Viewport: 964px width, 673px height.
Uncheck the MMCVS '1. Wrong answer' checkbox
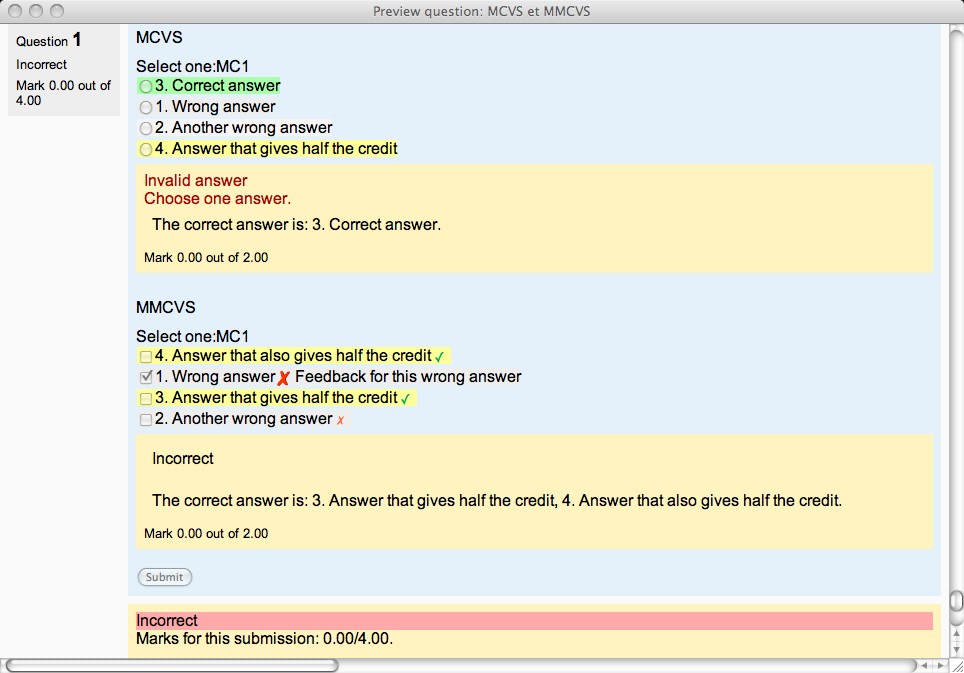pyautogui.click(x=146, y=377)
